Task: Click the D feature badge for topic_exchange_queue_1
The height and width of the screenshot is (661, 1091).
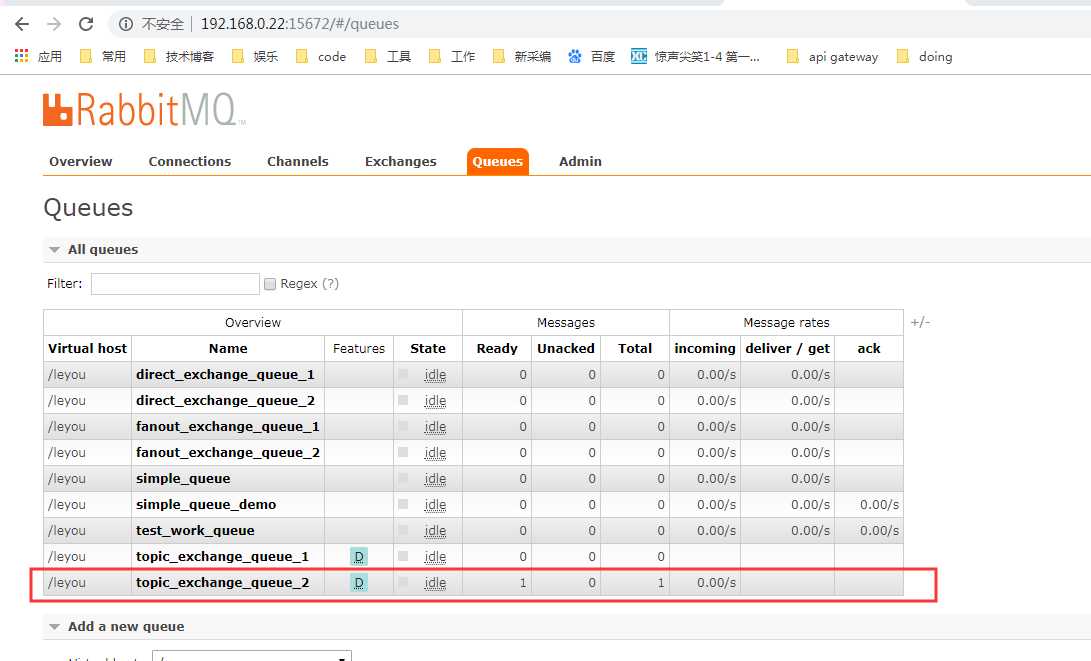Action: (359, 557)
